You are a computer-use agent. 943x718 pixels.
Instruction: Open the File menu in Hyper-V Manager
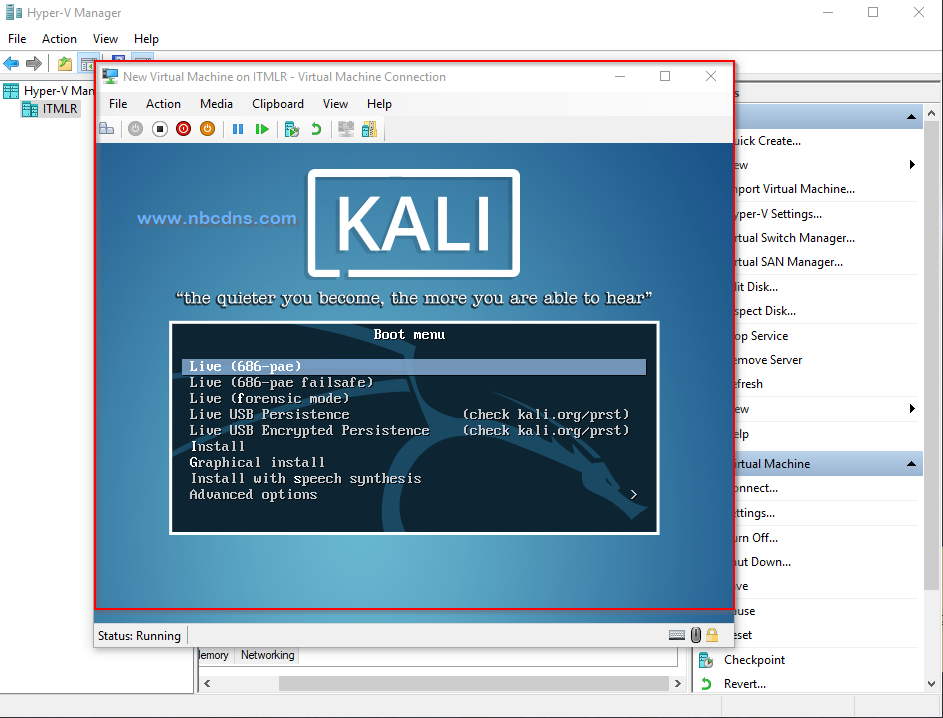coord(17,38)
